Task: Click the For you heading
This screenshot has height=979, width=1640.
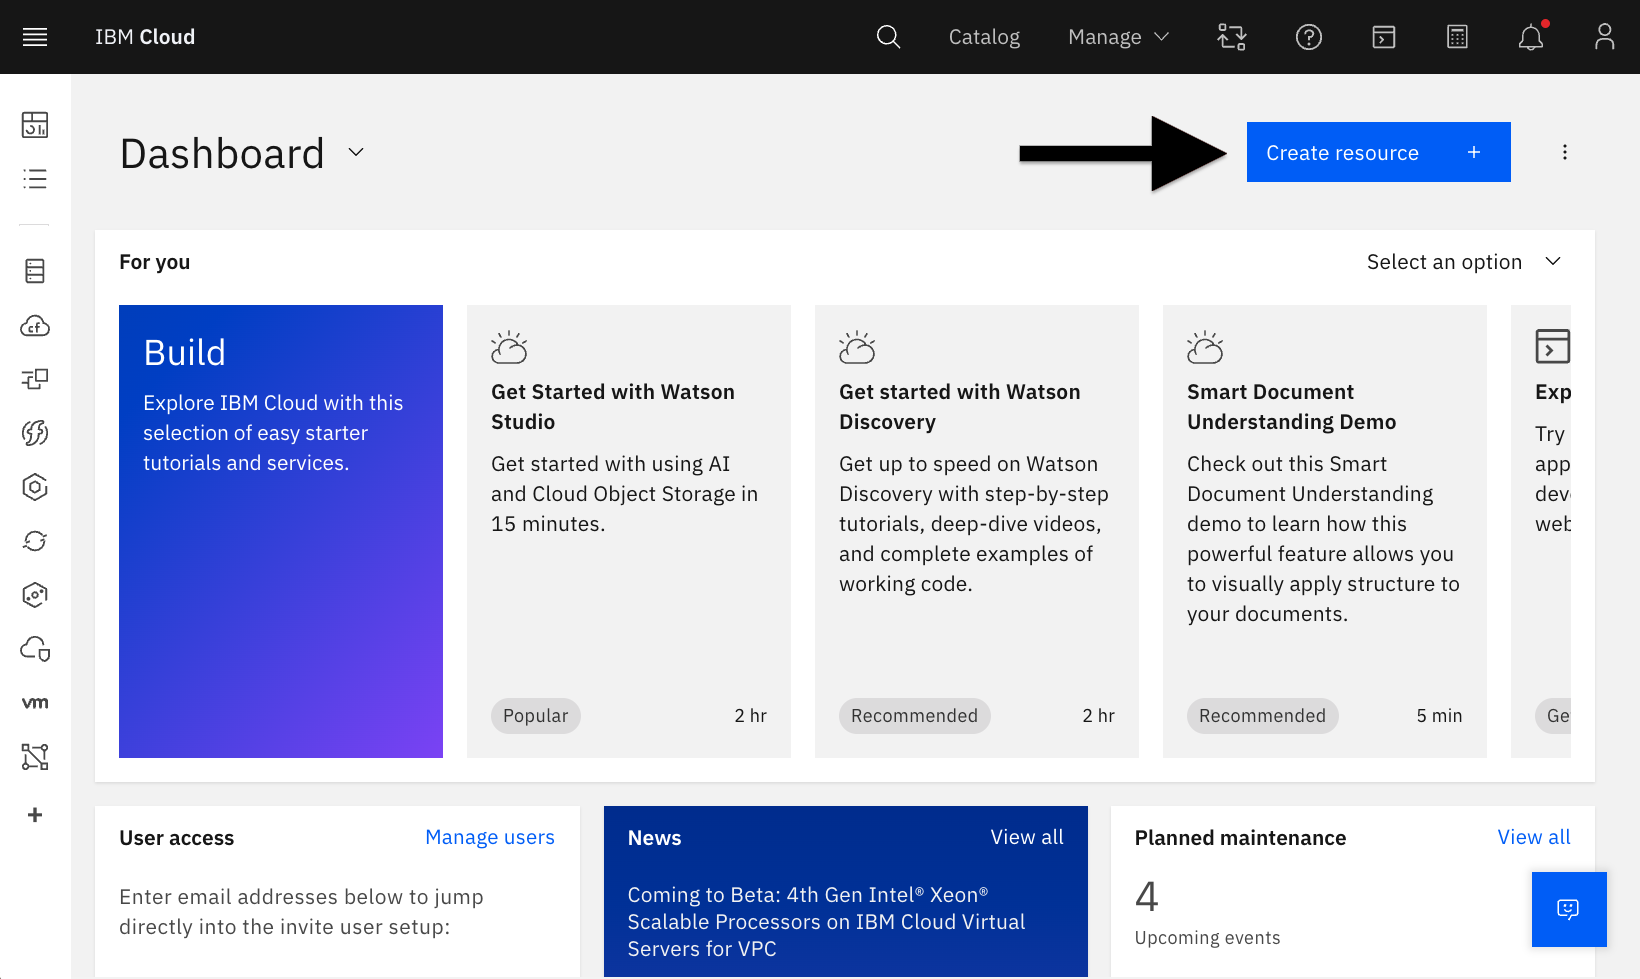Action: 154,262
